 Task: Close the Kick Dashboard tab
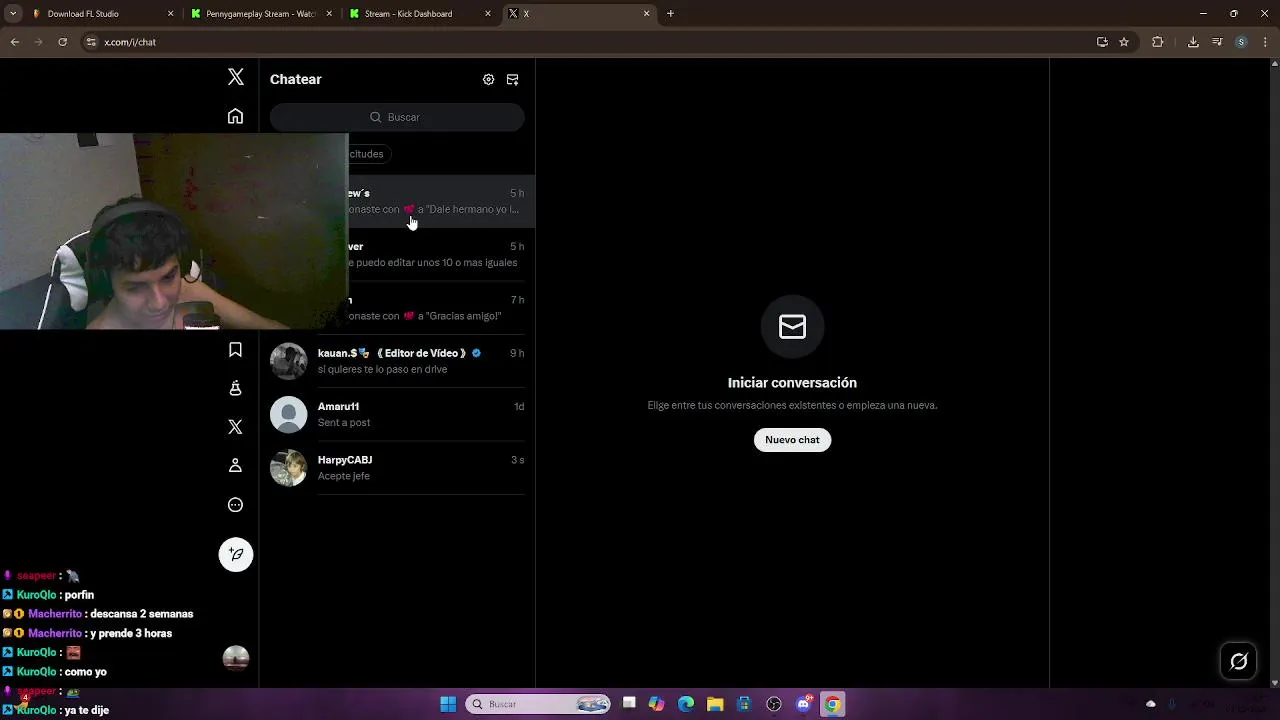pyautogui.click(x=488, y=14)
